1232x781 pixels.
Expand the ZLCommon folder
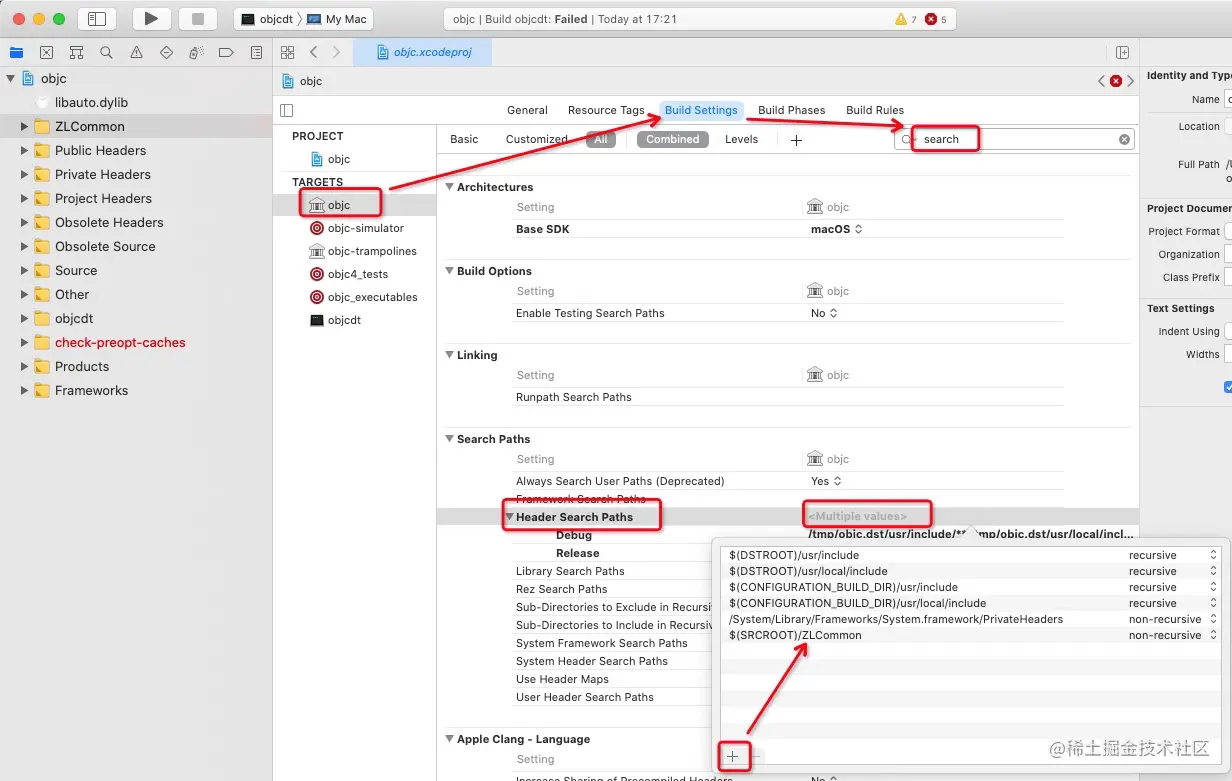click(25, 127)
